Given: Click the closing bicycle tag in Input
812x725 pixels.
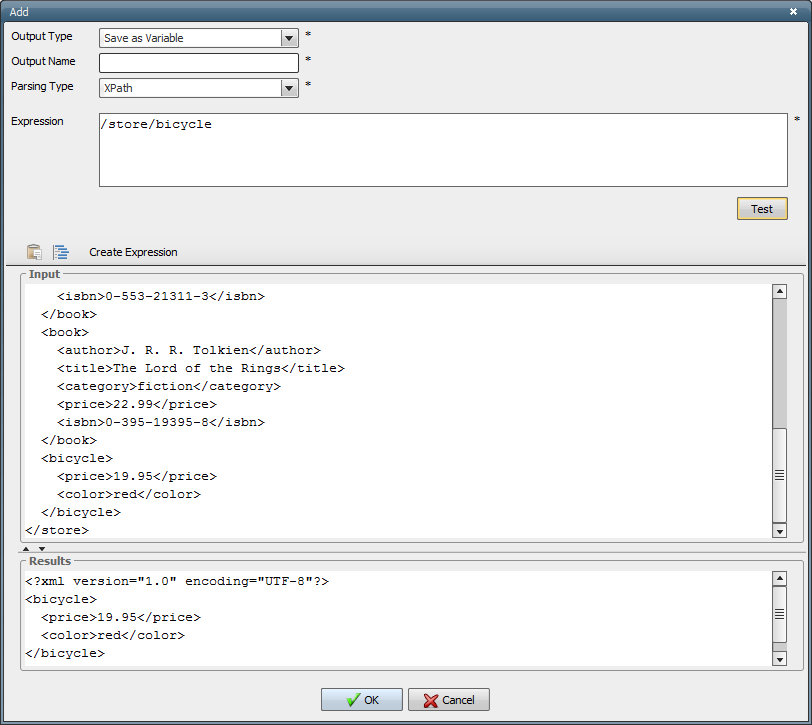Looking at the screenshot, I should [81, 513].
